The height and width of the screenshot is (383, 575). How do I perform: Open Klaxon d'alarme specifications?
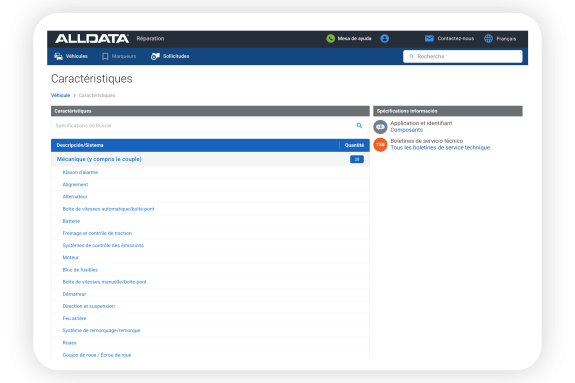80,172
